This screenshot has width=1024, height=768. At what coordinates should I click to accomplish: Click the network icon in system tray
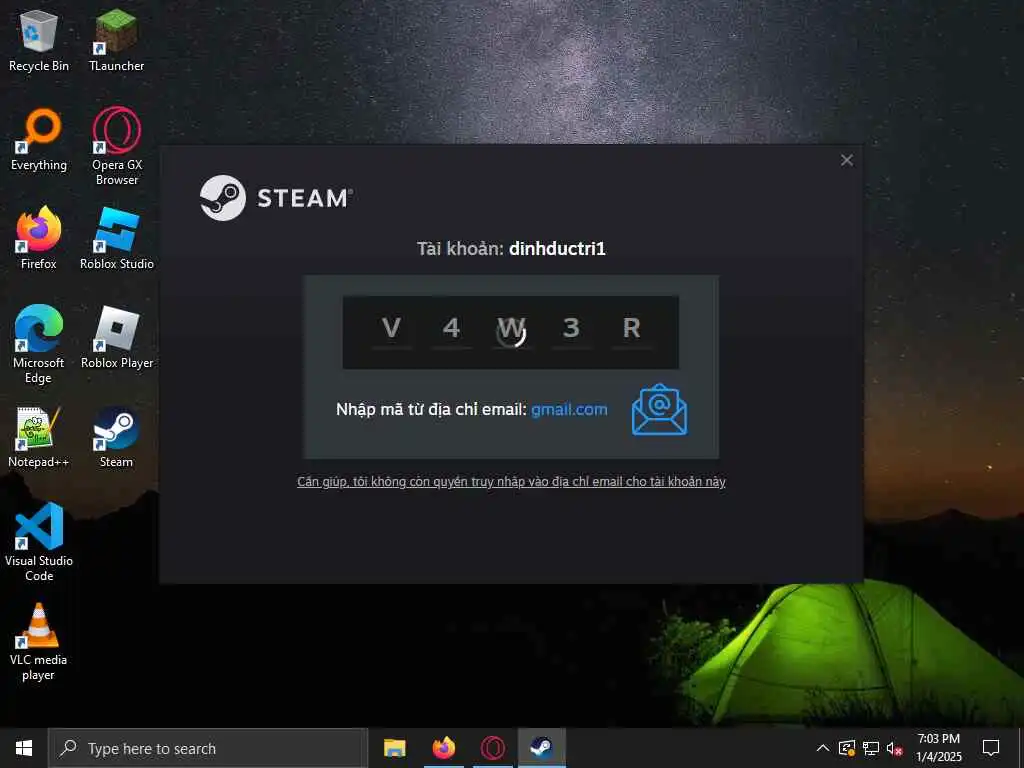pyautogui.click(x=871, y=748)
